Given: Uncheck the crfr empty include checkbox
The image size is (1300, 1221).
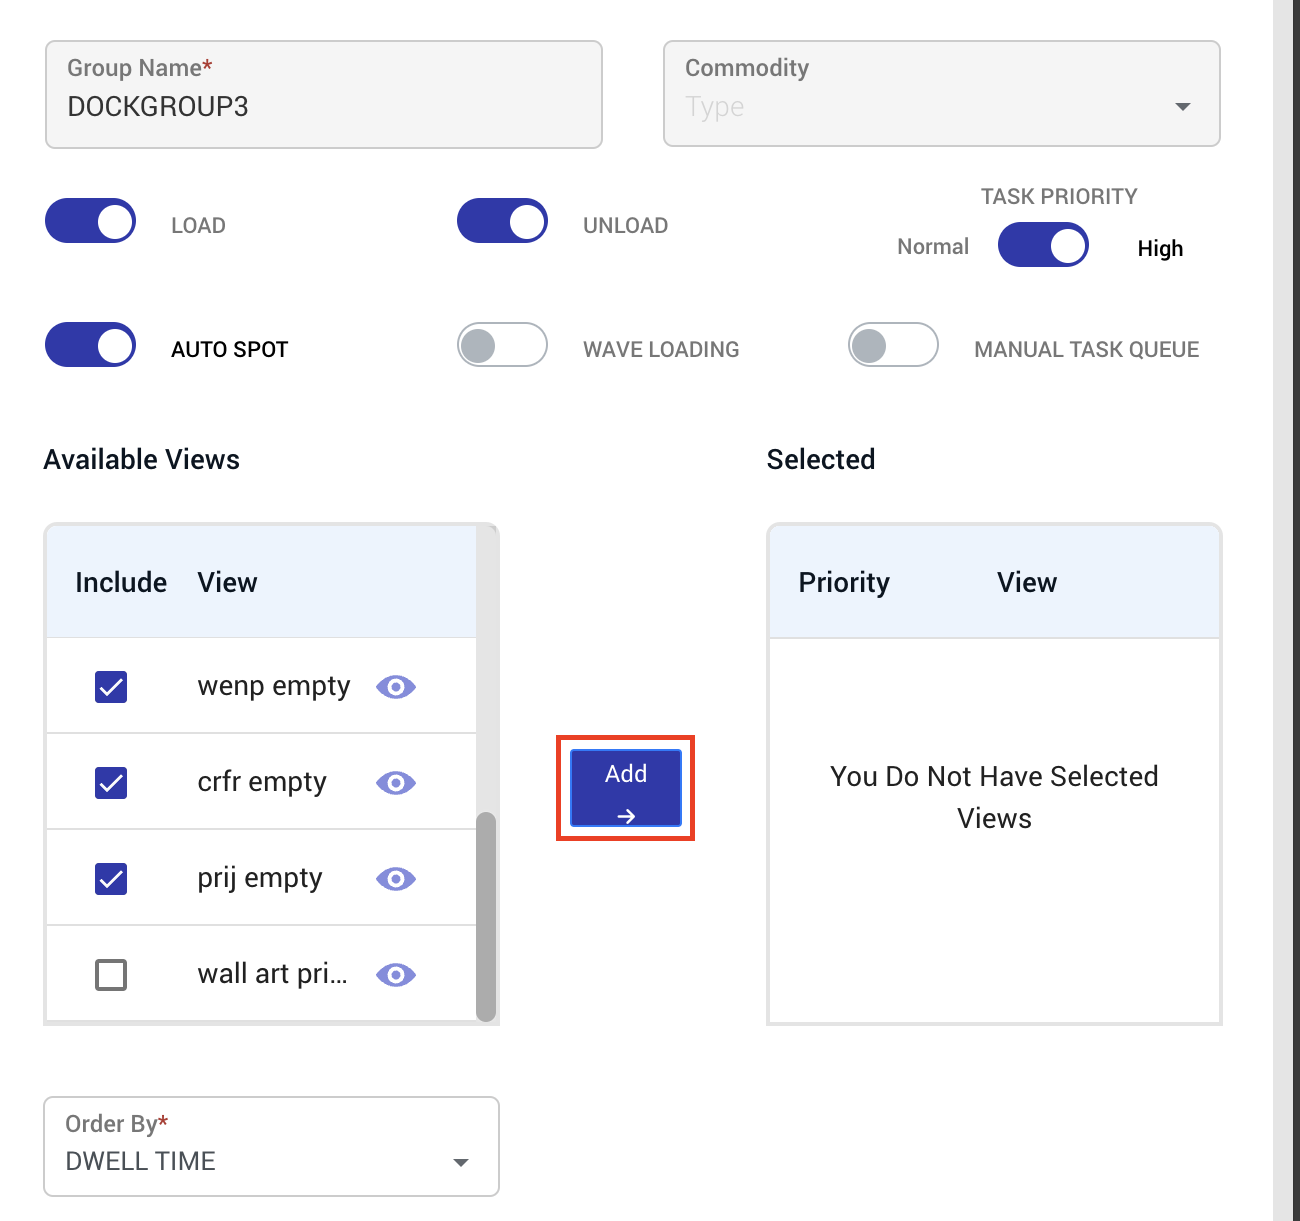Looking at the screenshot, I should [x=111, y=783].
